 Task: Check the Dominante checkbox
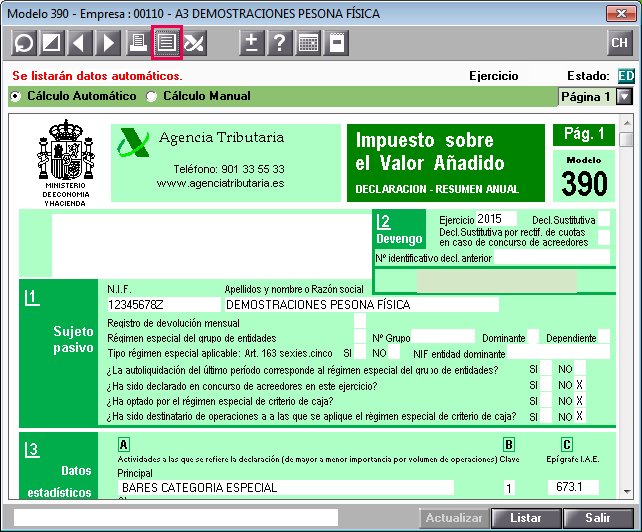coord(533,336)
